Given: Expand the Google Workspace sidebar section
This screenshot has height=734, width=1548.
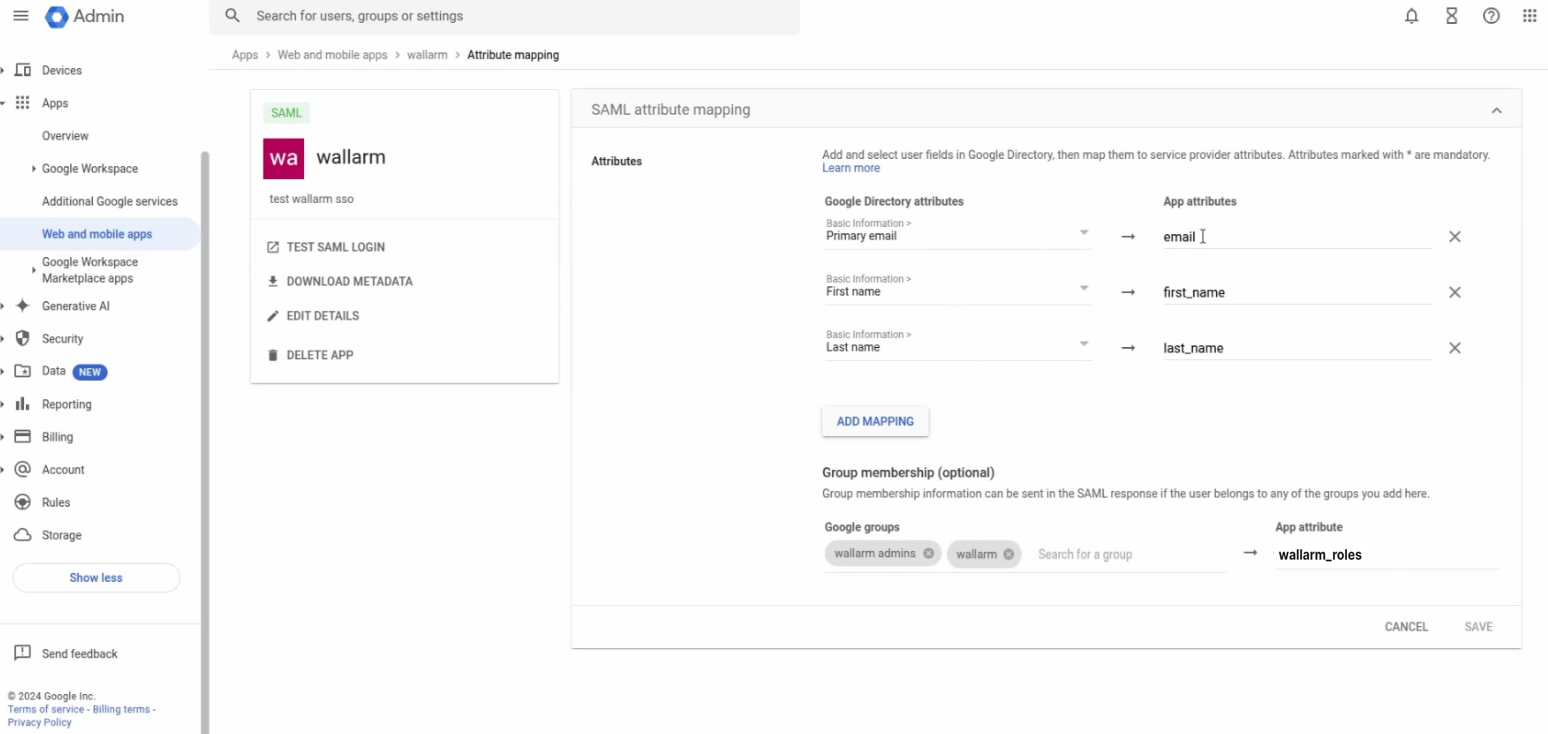Looking at the screenshot, I should pos(33,168).
